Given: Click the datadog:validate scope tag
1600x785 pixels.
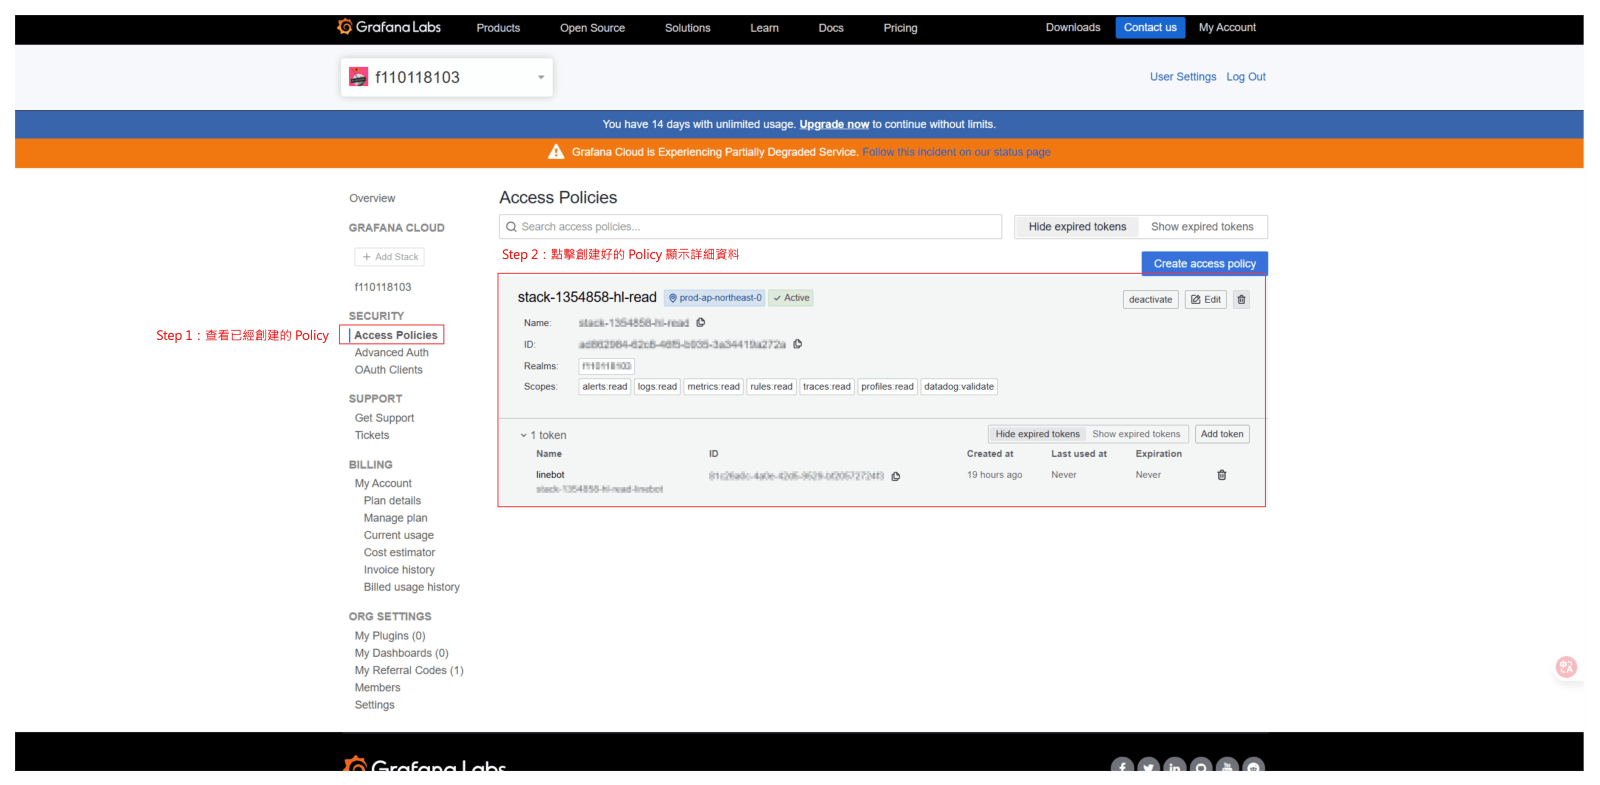Looking at the screenshot, I should [x=959, y=387].
